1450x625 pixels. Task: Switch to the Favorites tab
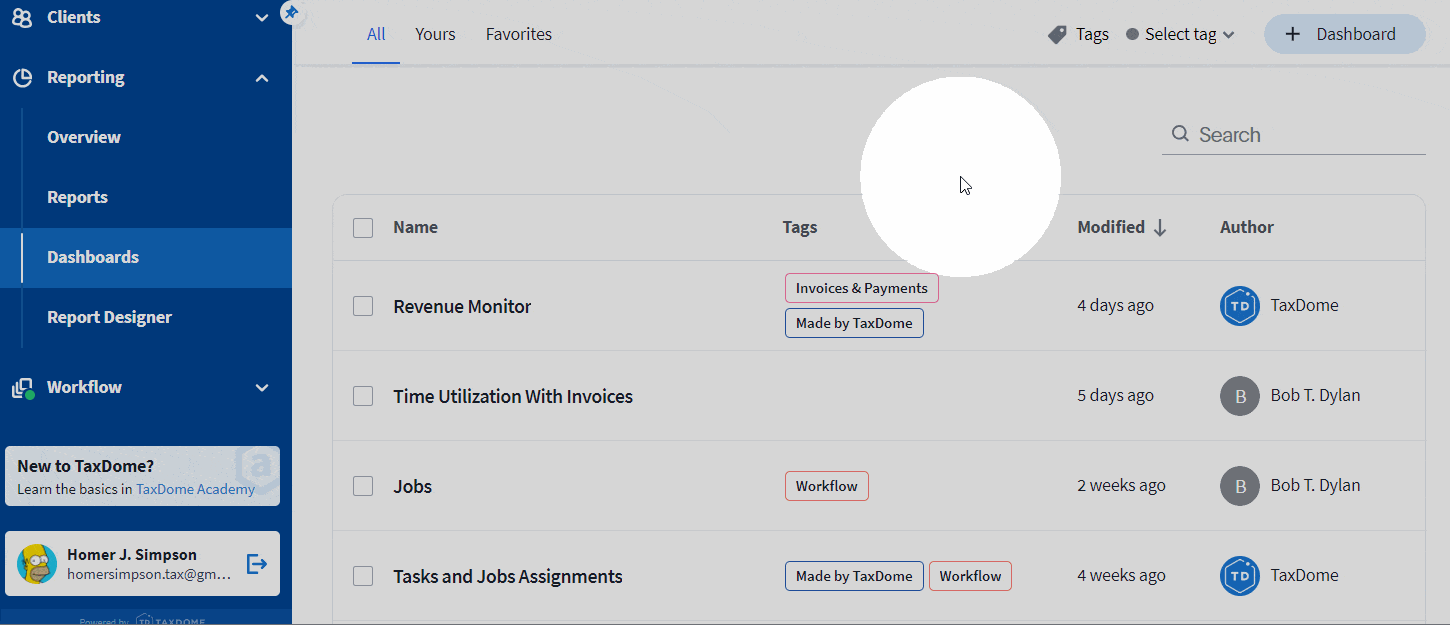tap(518, 34)
